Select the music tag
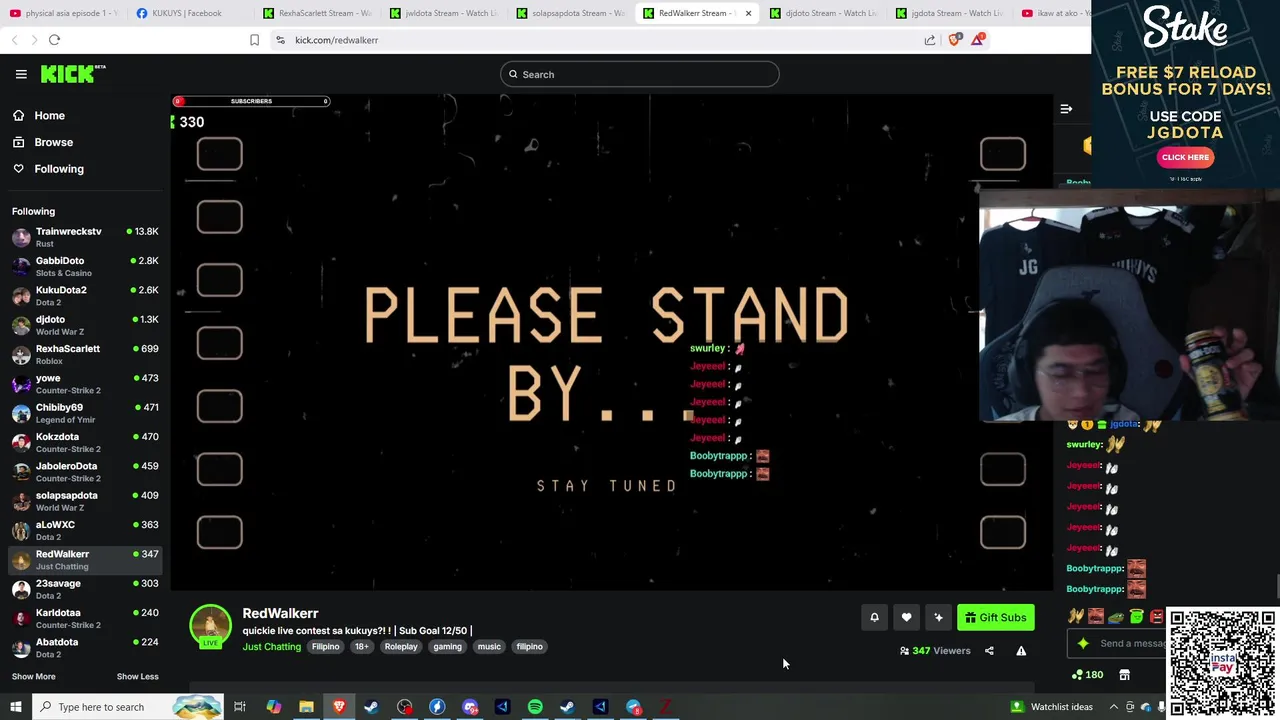This screenshot has height=720, width=1280. [x=489, y=647]
